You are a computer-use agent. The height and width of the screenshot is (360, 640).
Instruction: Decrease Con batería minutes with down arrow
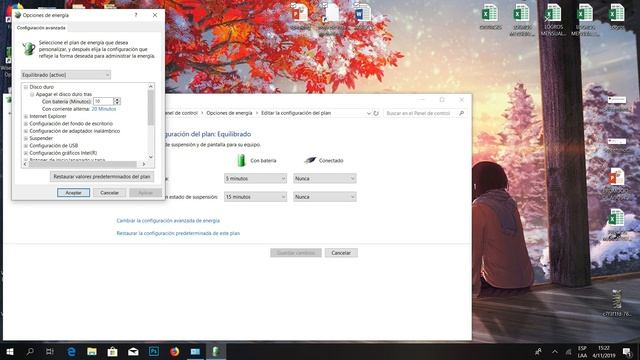(x=117, y=103)
